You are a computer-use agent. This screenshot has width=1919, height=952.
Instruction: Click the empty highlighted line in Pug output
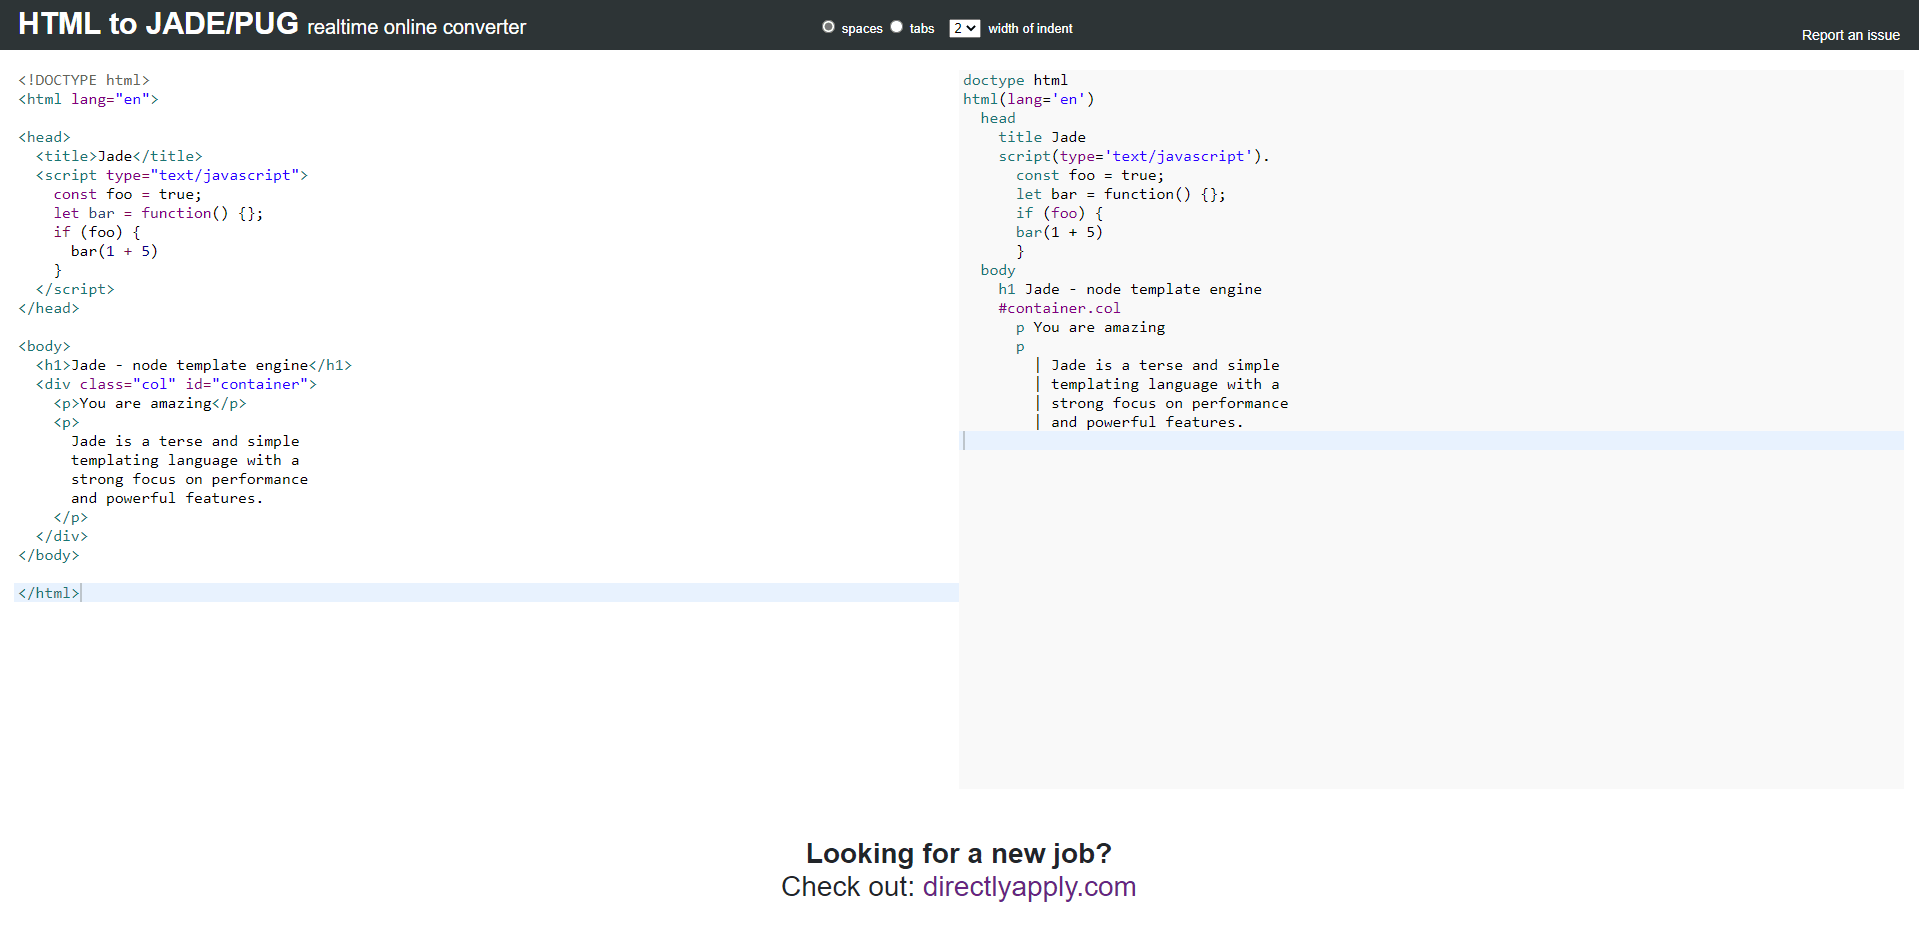pyautogui.click(x=1430, y=441)
